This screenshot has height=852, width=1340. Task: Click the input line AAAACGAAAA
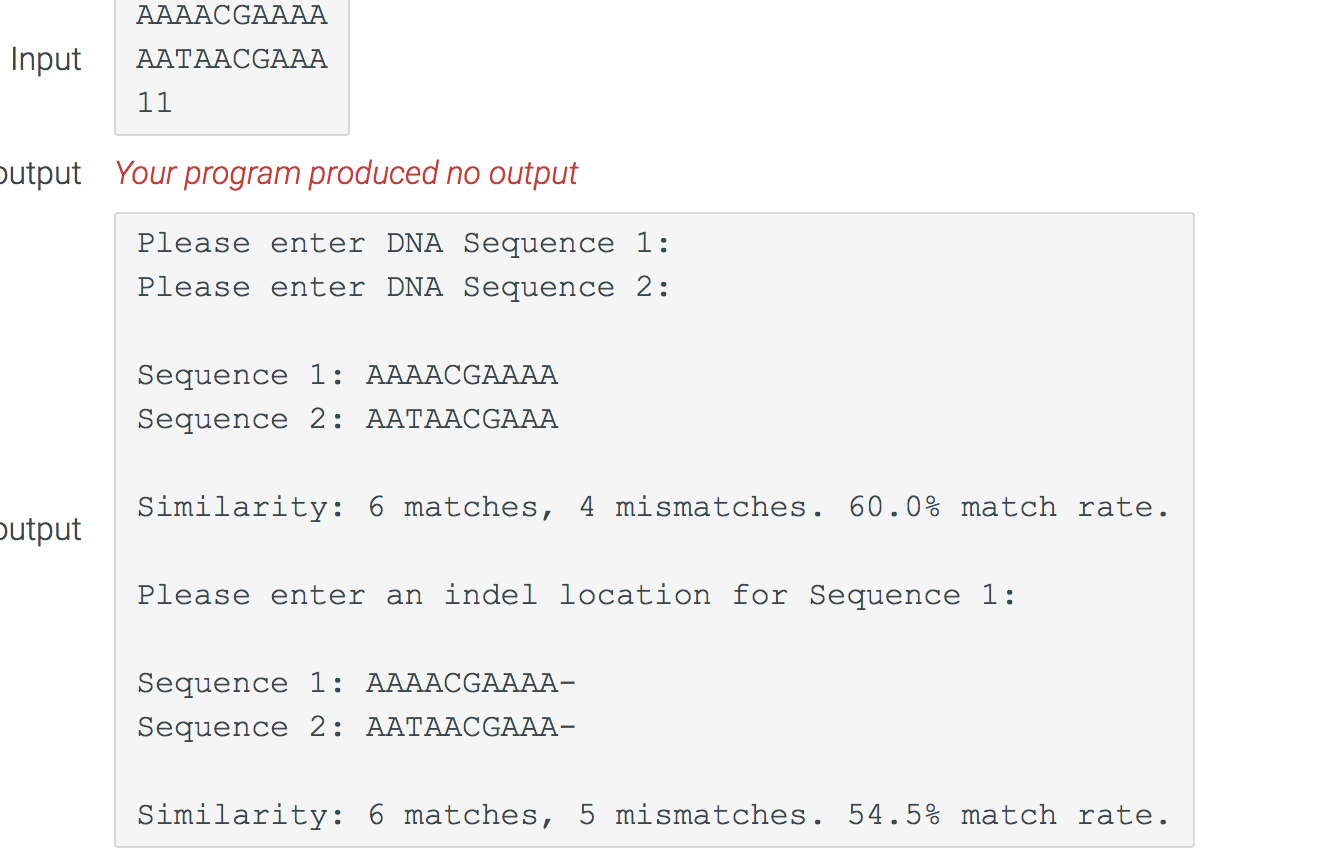pyautogui.click(x=232, y=15)
